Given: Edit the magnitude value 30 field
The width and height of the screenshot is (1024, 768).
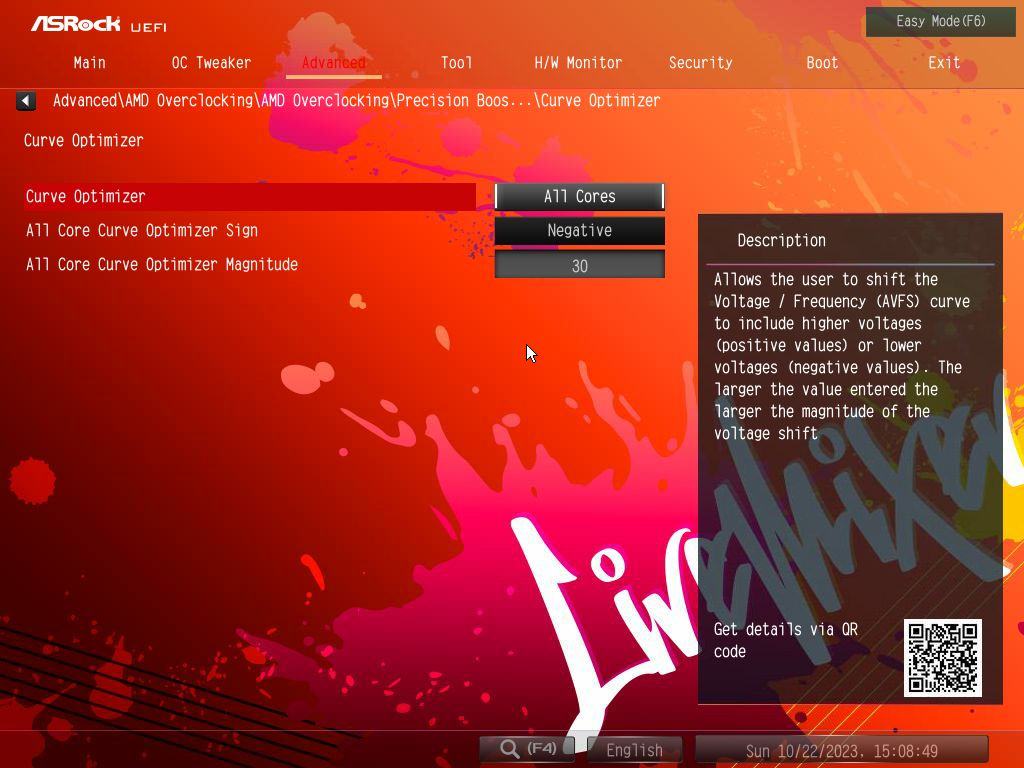Looking at the screenshot, I should 579,265.
